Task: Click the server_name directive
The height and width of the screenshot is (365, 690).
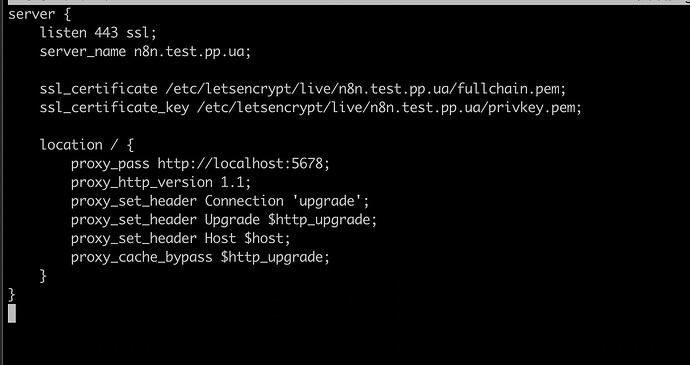Action: coord(83,52)
